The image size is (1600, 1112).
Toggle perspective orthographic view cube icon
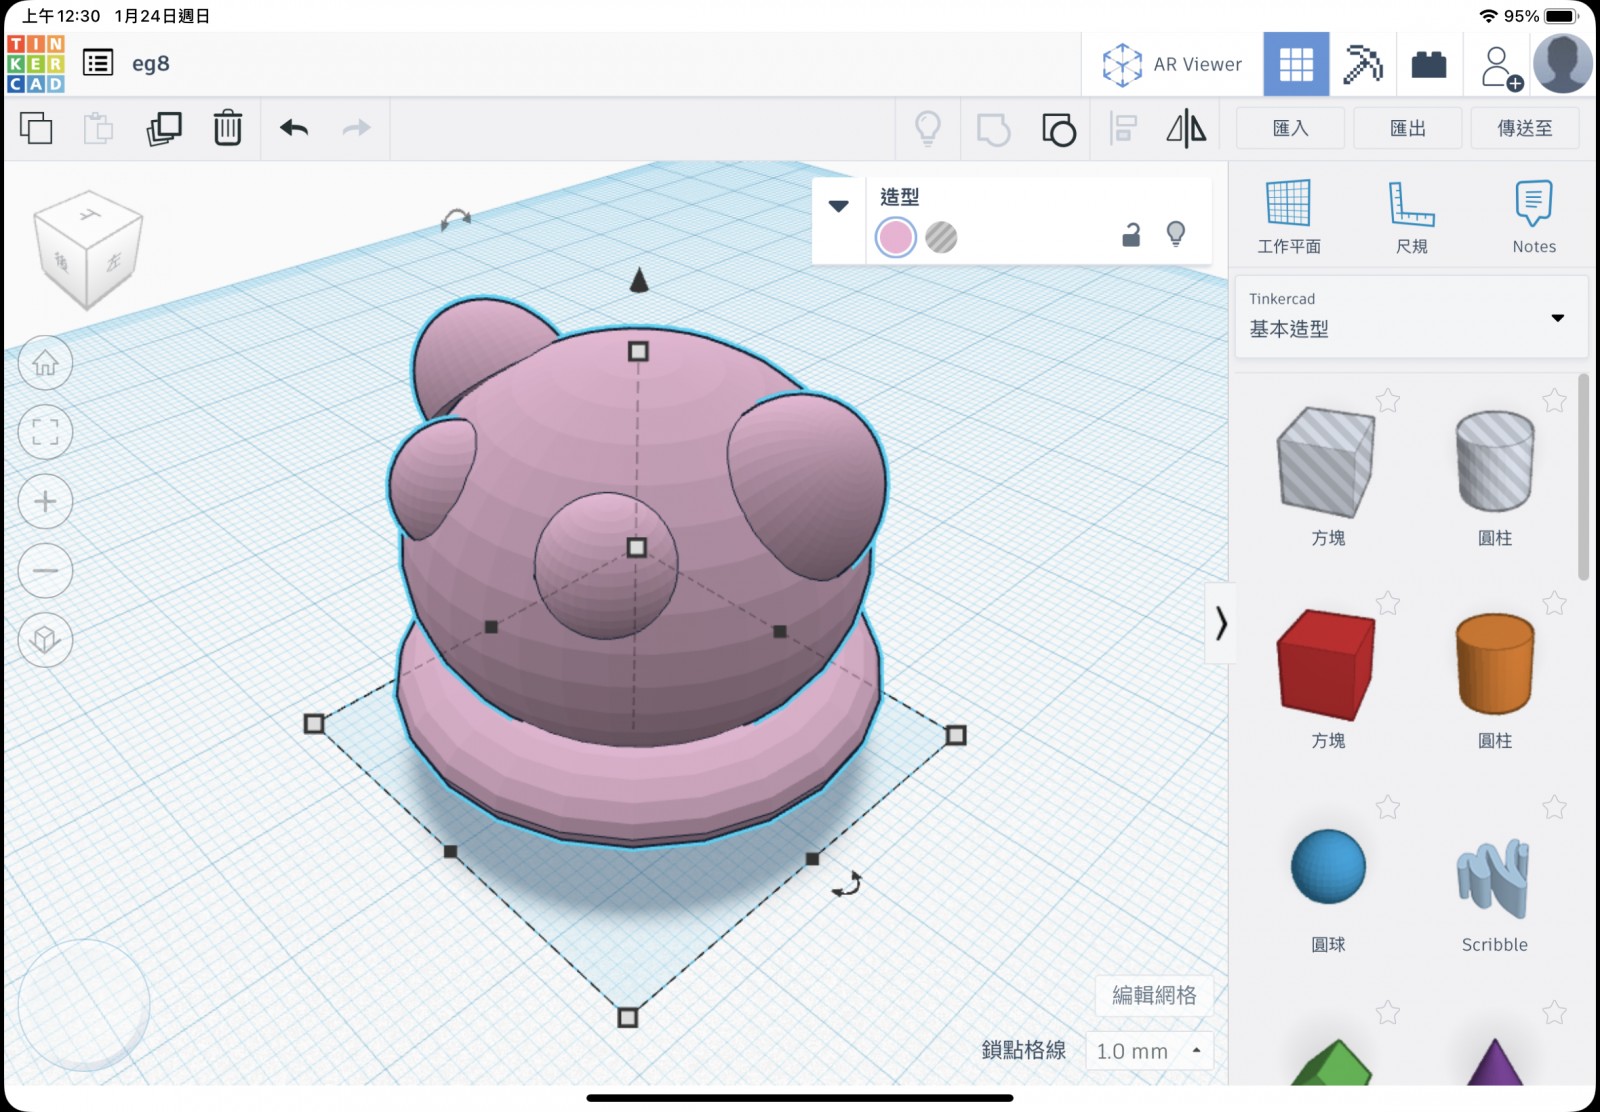[x=46, y=639]
